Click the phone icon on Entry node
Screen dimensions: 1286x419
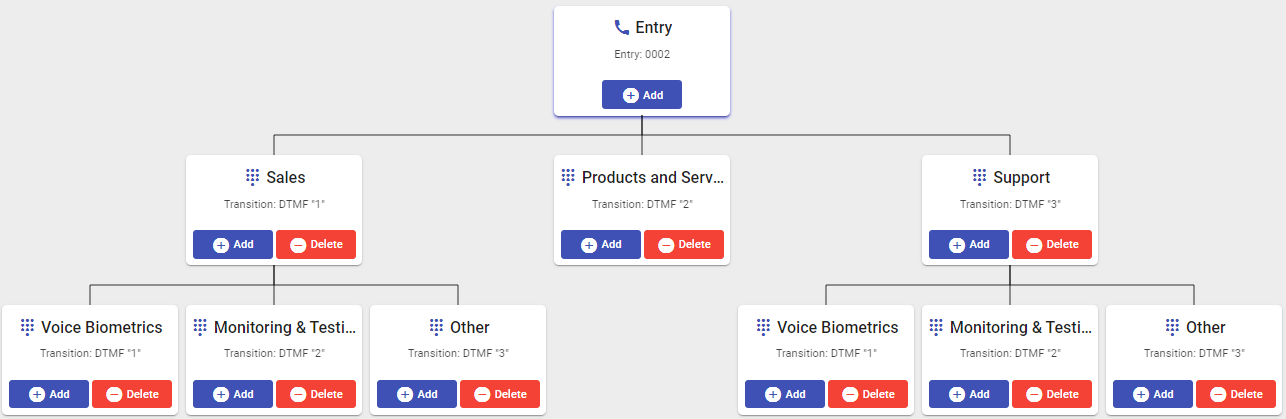coord(622,28)
